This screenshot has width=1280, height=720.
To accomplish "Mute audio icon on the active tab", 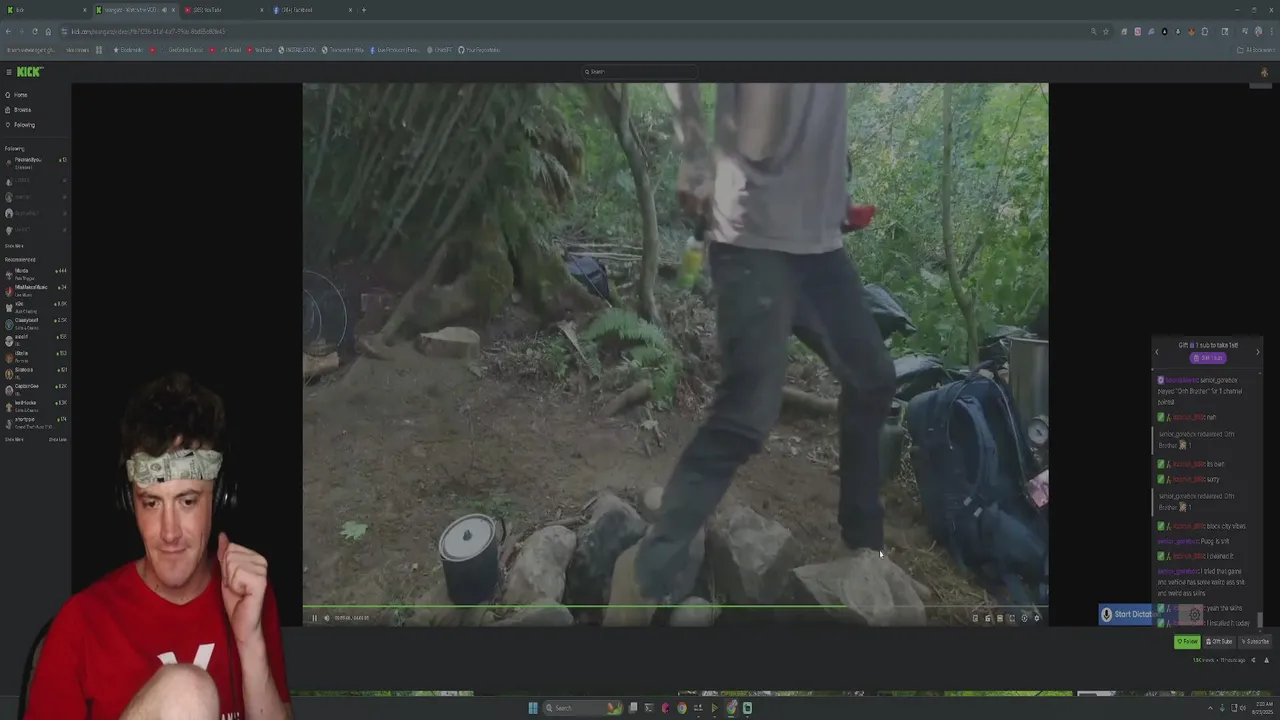I will tap(163, 10).
